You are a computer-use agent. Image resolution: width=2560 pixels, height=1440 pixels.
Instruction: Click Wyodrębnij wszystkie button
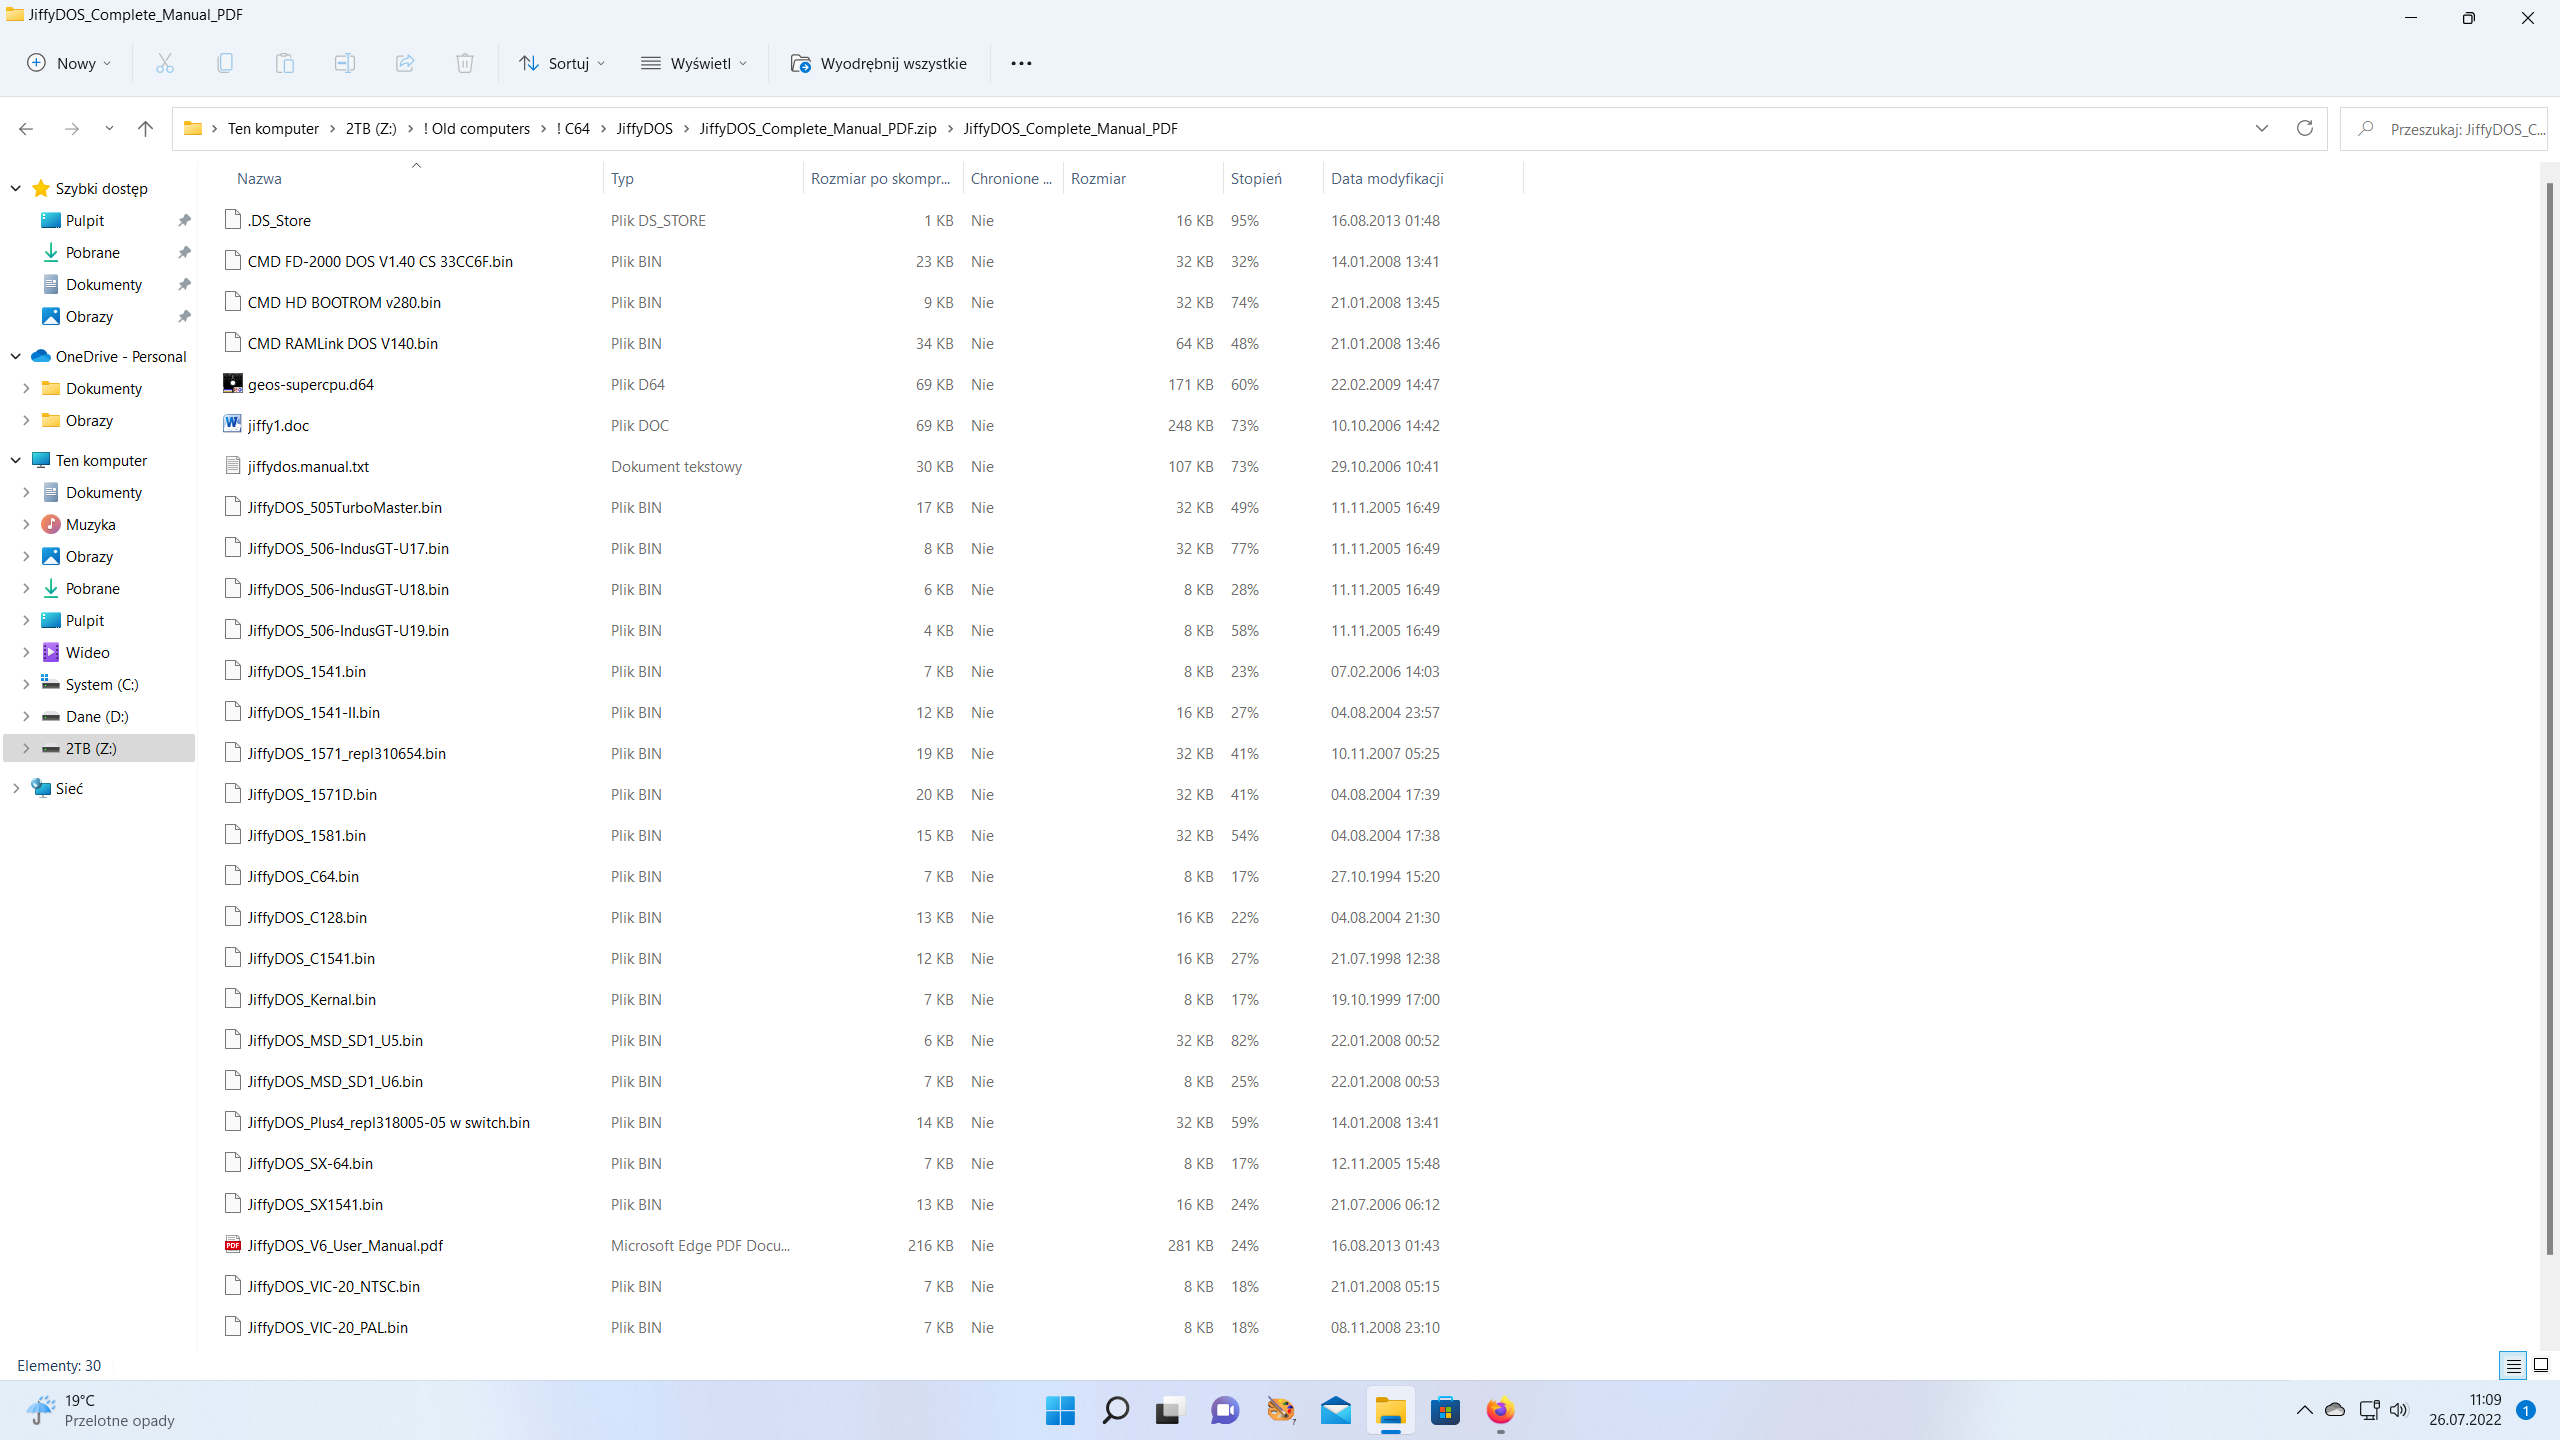tap(879, 63)
